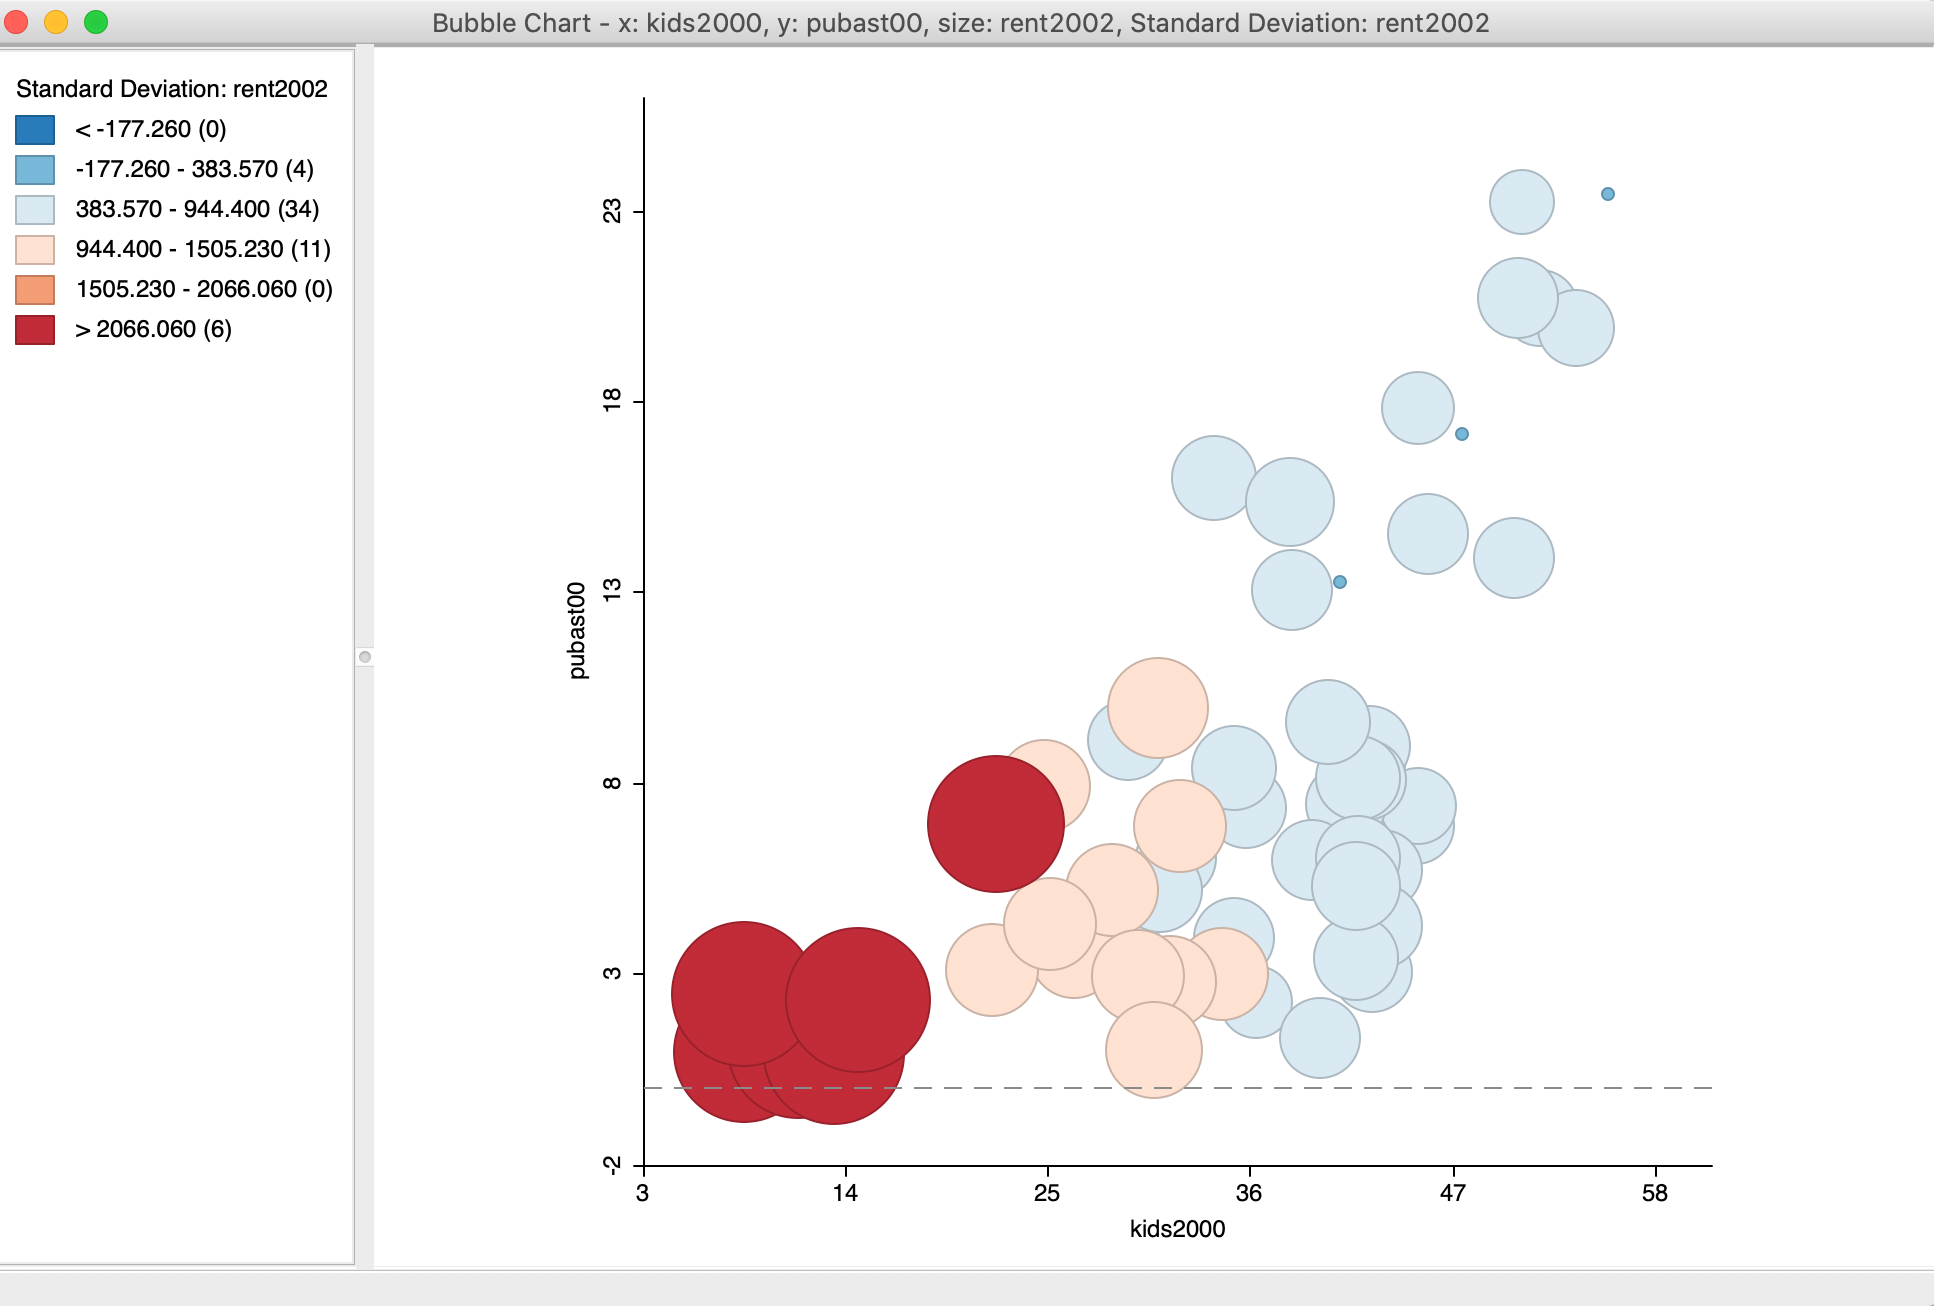Click the topmost peach bubble above the cluster
The image size is (1934, 1306).
click(x=1158, y=707)
